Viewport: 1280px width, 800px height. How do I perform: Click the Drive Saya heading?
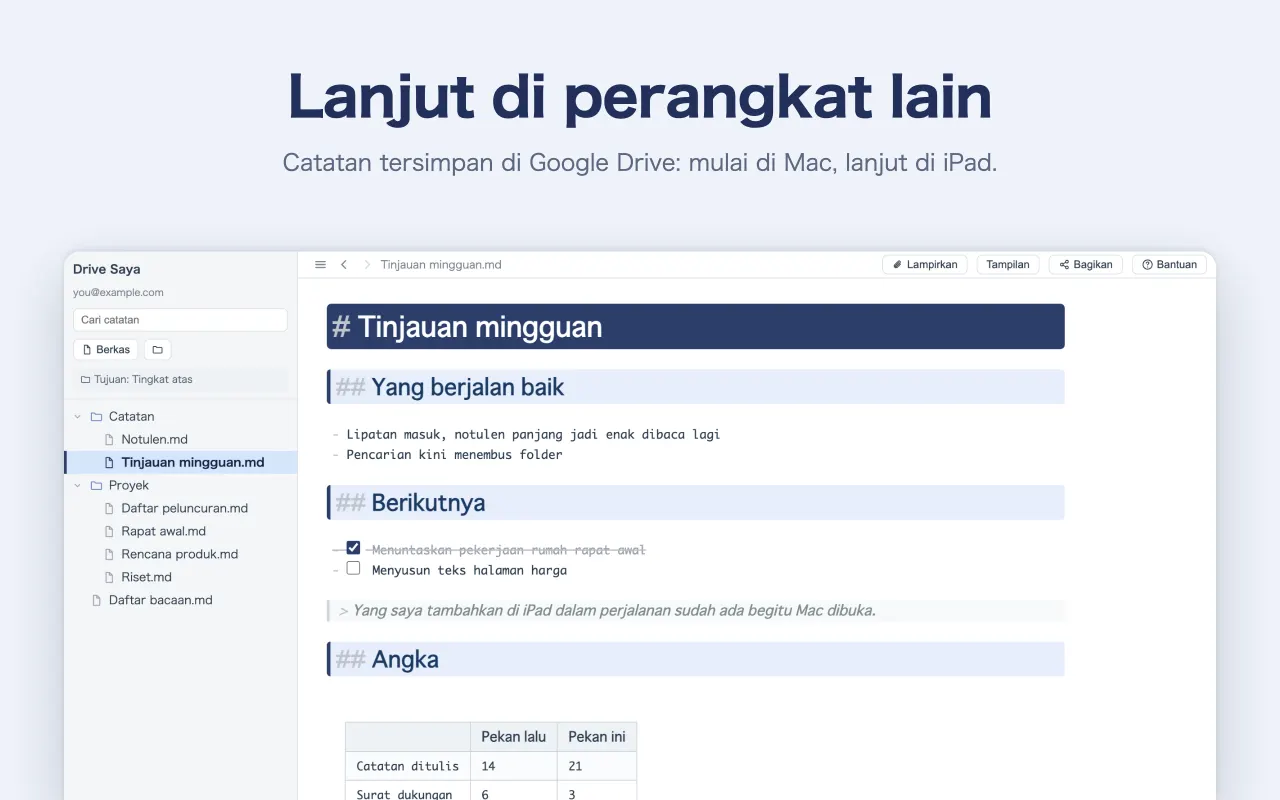point(106,269)
